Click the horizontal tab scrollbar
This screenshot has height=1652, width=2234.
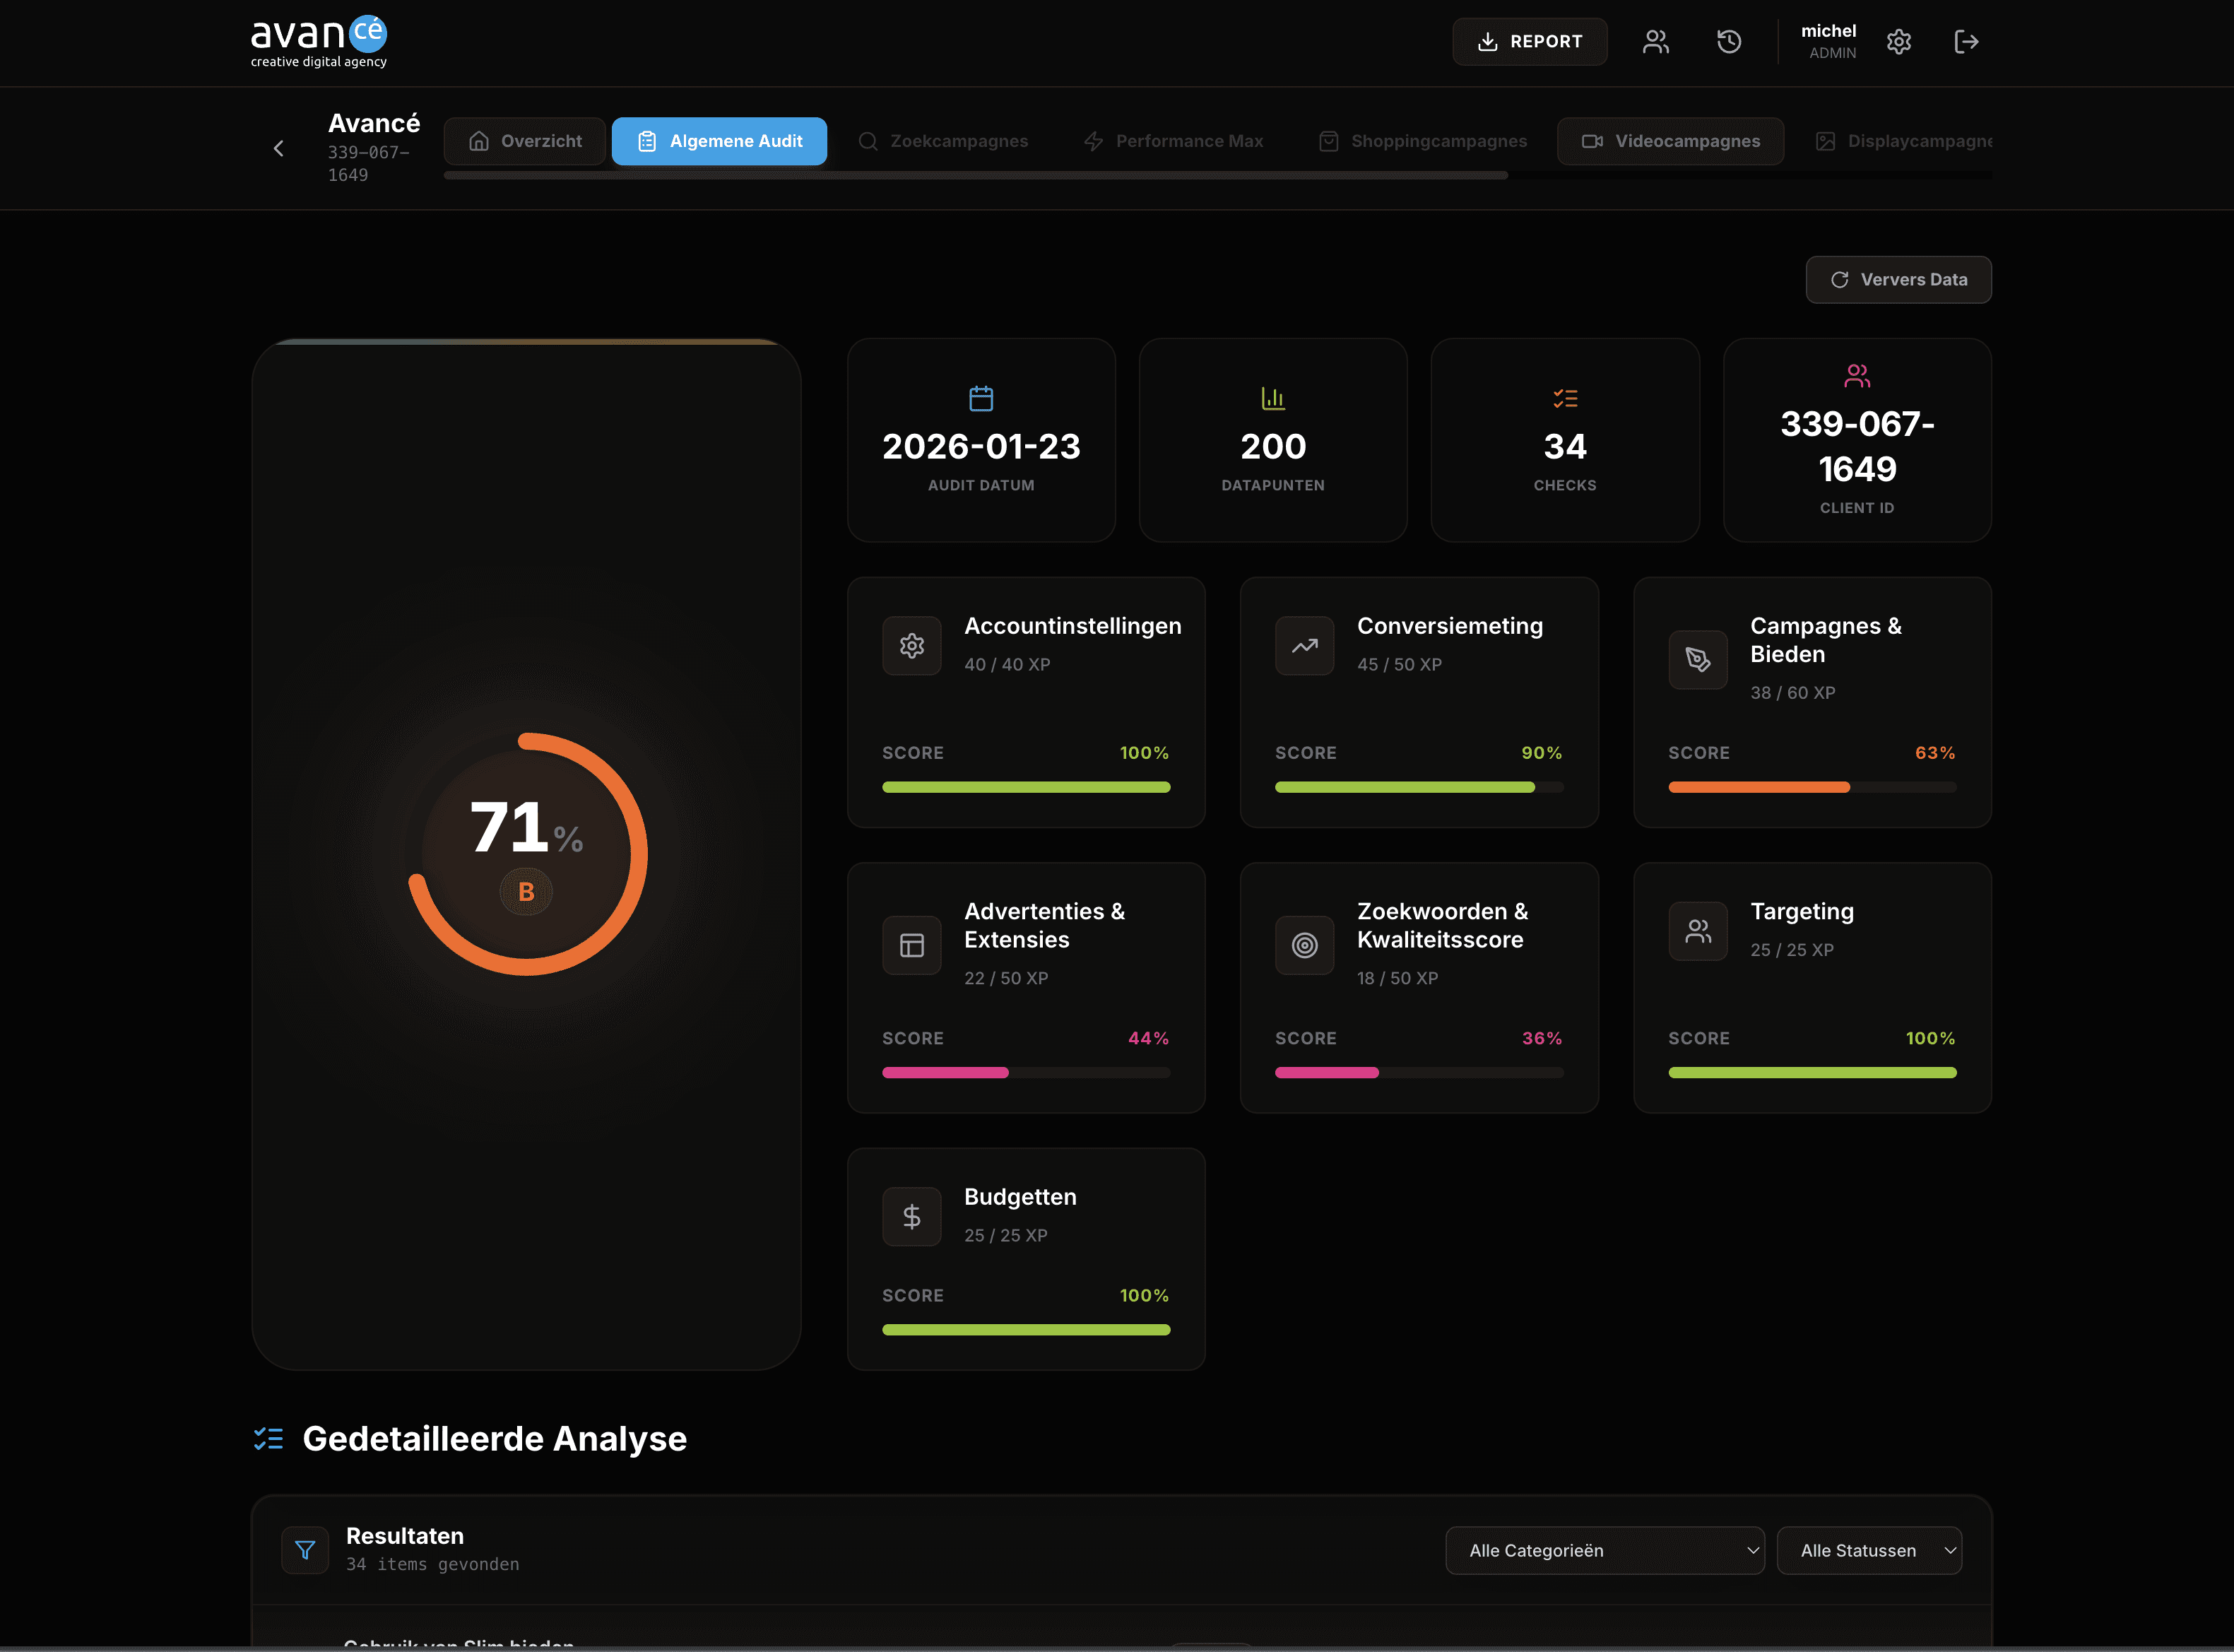point(975,175)
